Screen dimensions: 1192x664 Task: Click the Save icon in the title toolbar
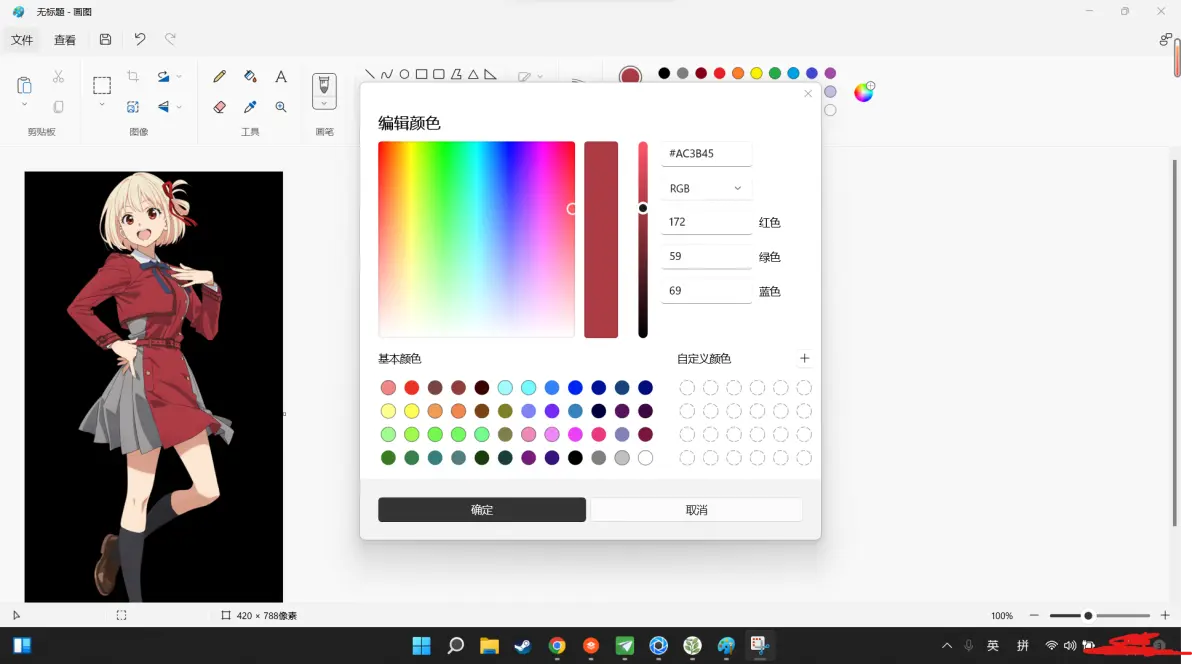pos(106,40)
